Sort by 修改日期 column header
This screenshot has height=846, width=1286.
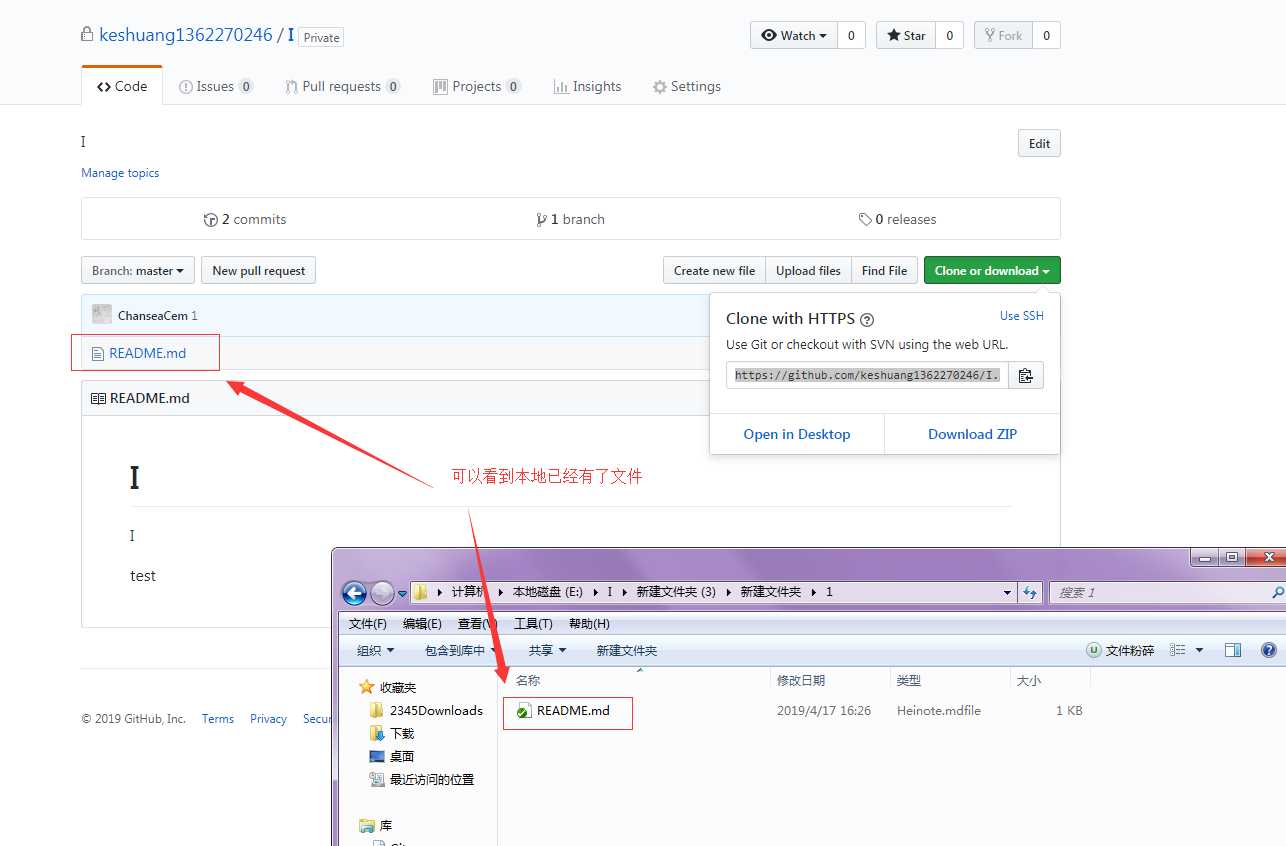point(801,680)
